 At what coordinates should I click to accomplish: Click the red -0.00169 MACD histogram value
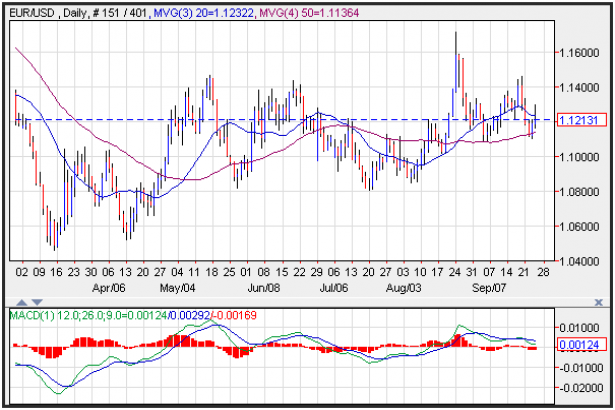tap(236, 315)
